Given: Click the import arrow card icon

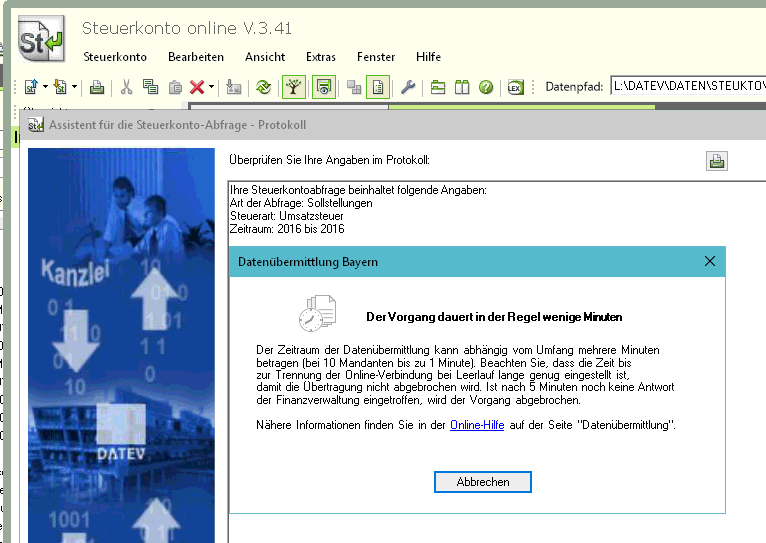Looking at the screenshot, I should coord(234,87).
